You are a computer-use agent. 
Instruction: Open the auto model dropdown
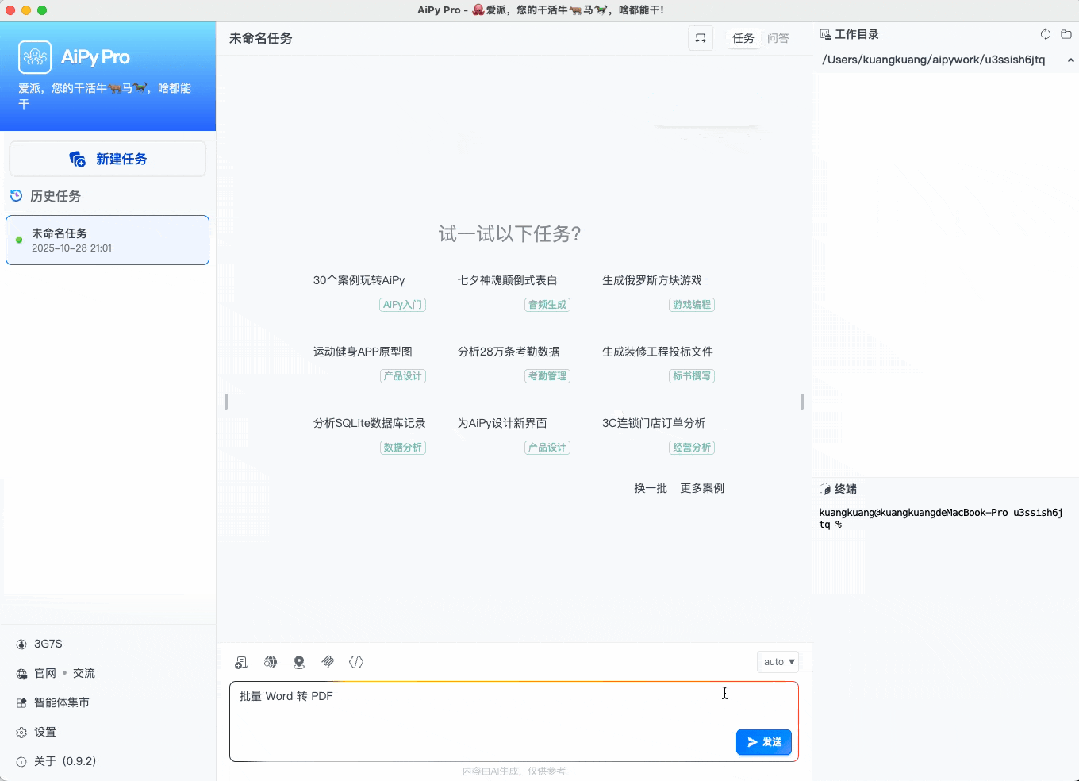(778, 661)
